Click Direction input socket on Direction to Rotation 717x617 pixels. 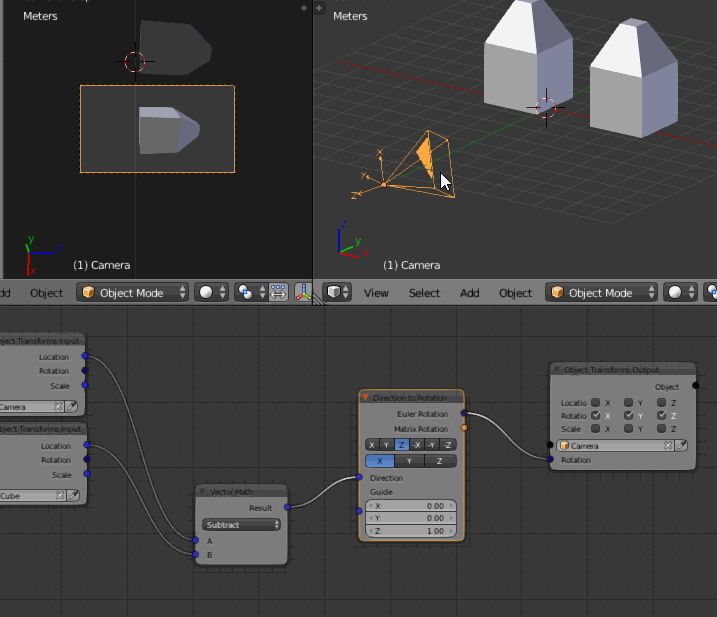(359, 477)
